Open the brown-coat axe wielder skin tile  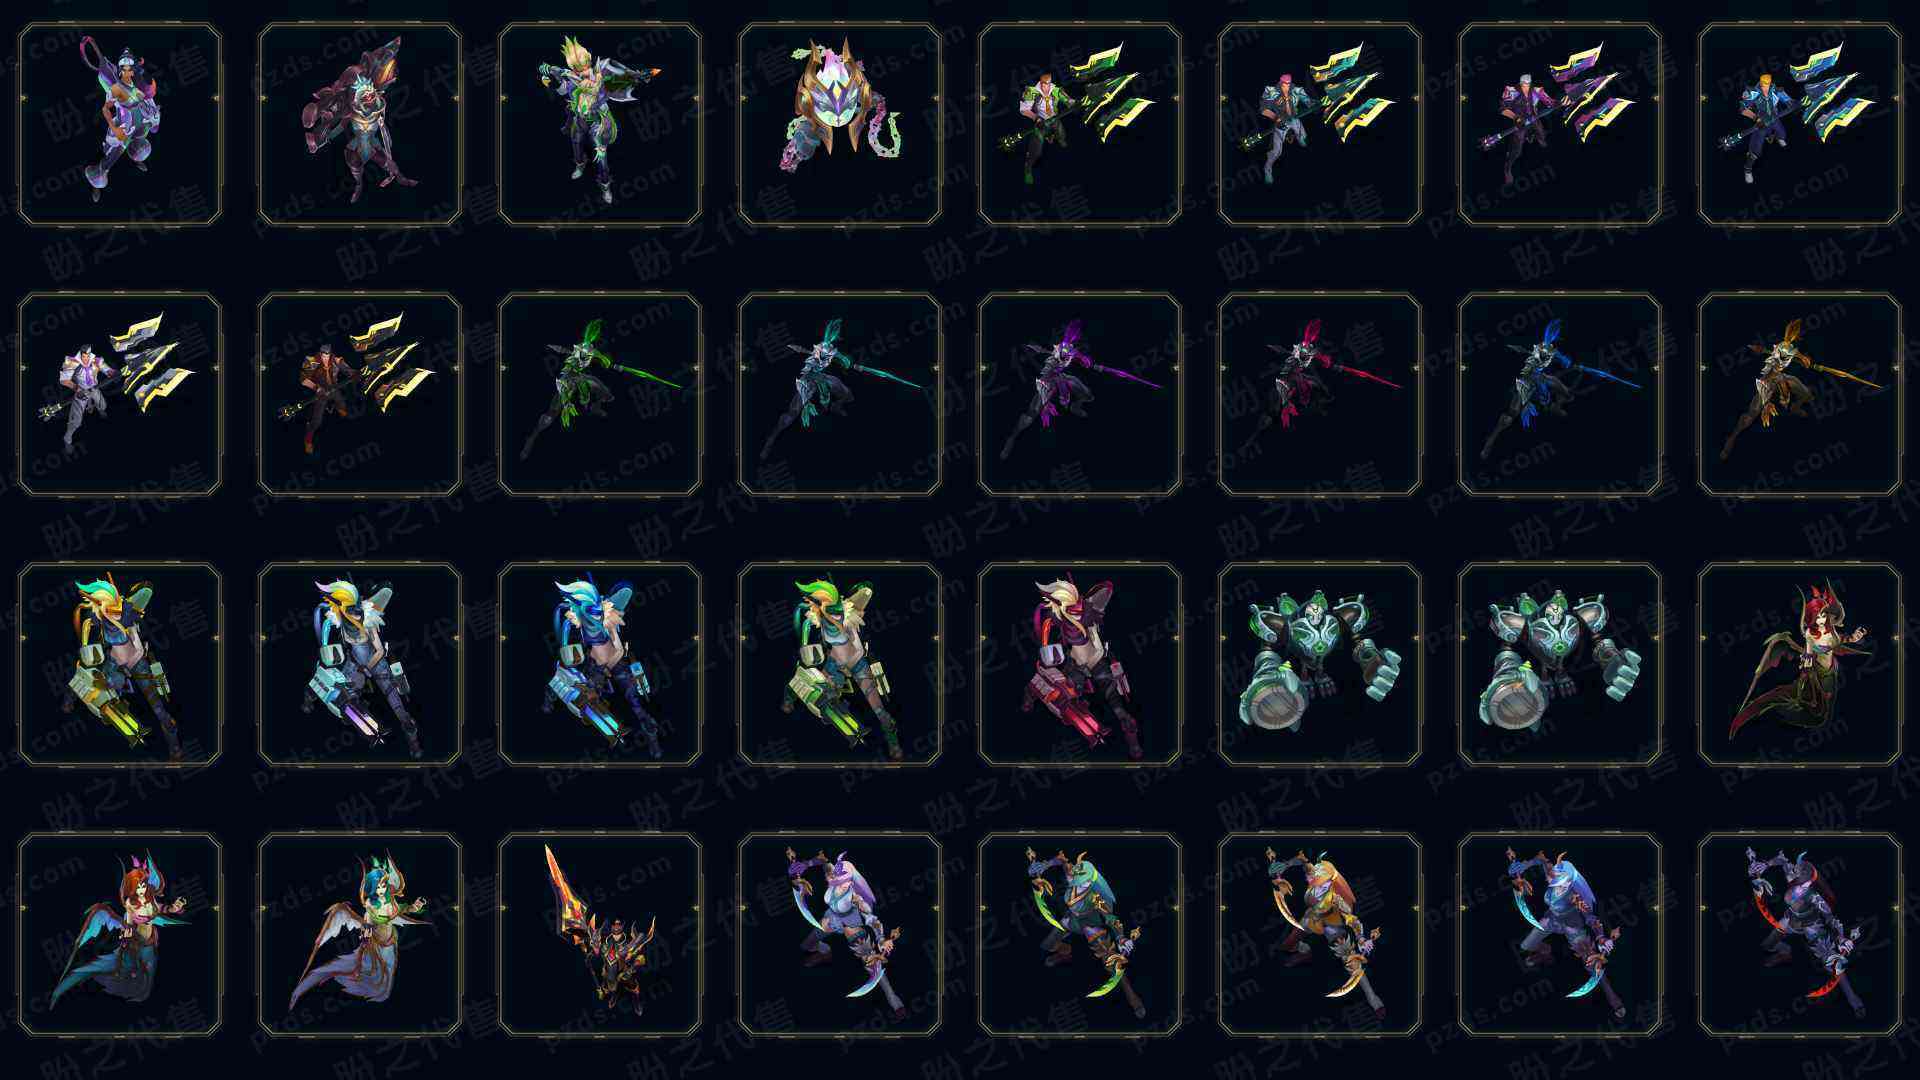click(x=360, y=394)
